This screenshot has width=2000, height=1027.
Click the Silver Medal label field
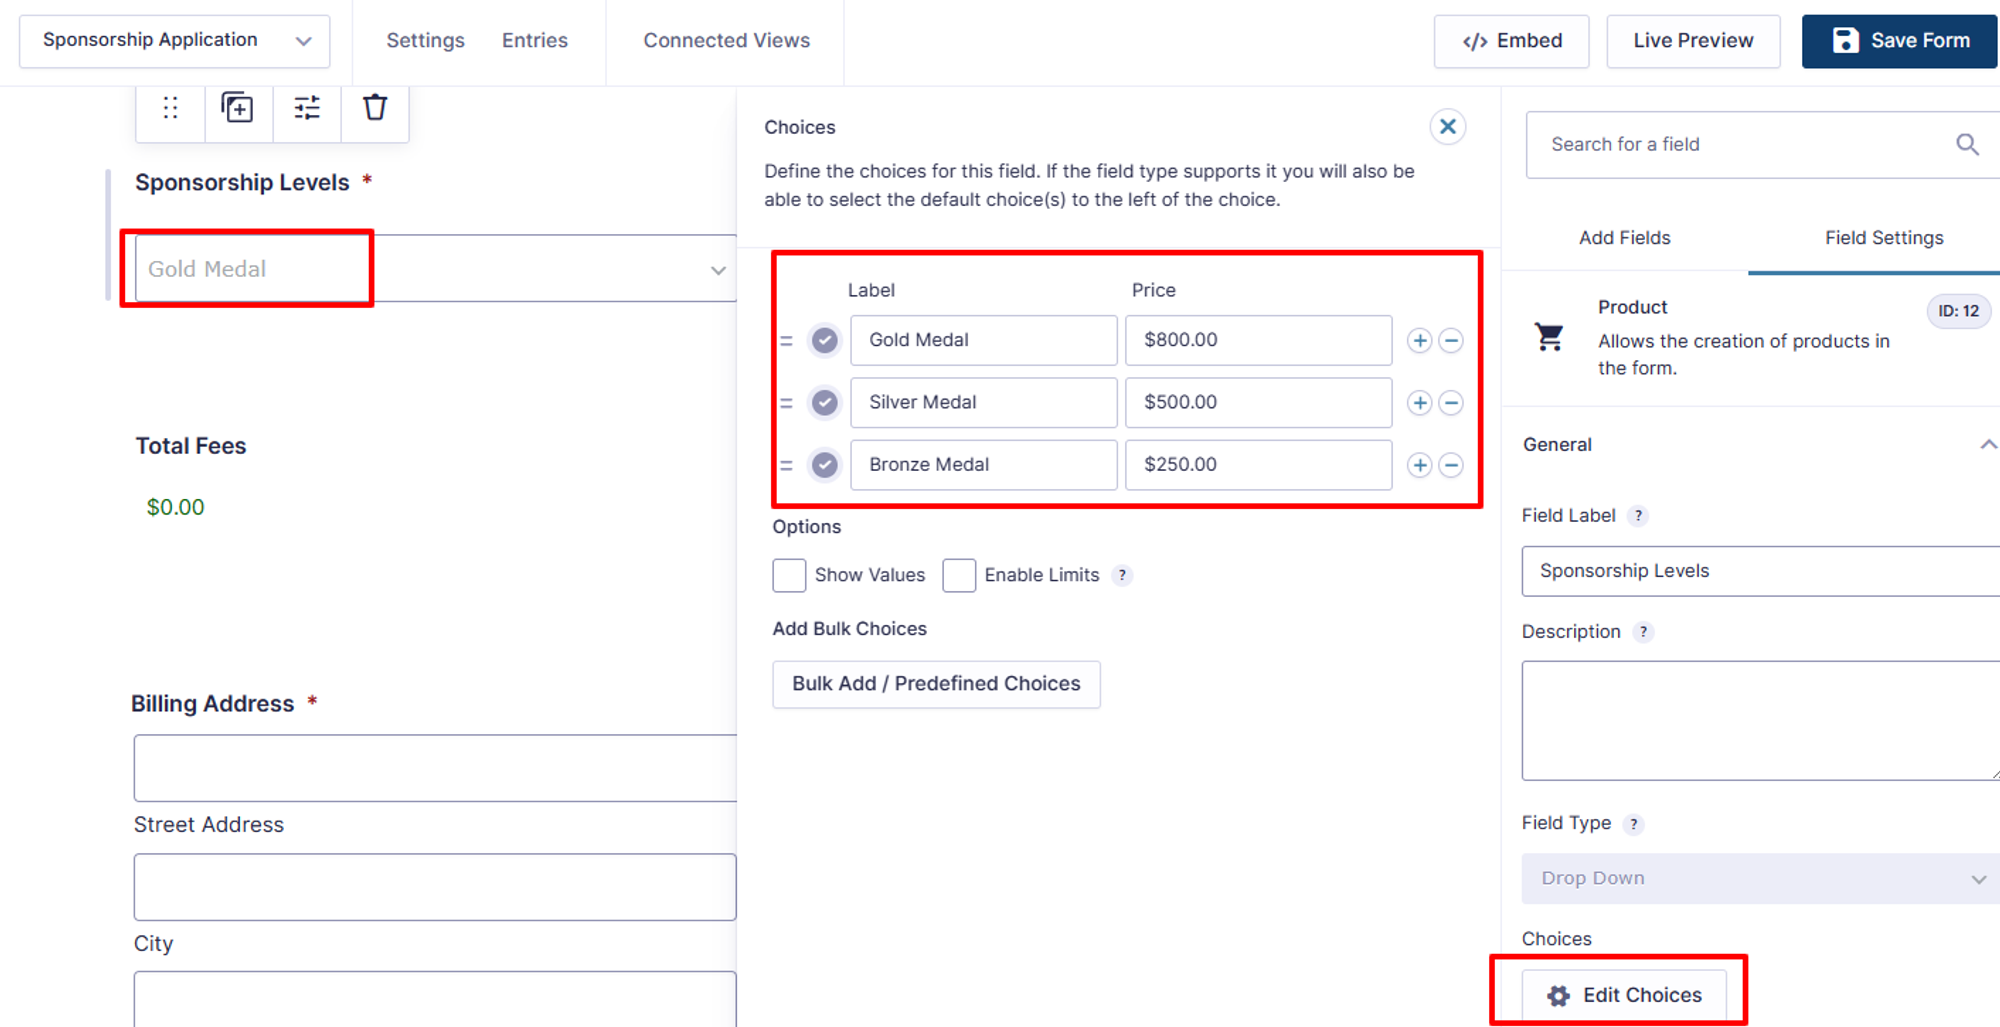(x=983, y=403)
